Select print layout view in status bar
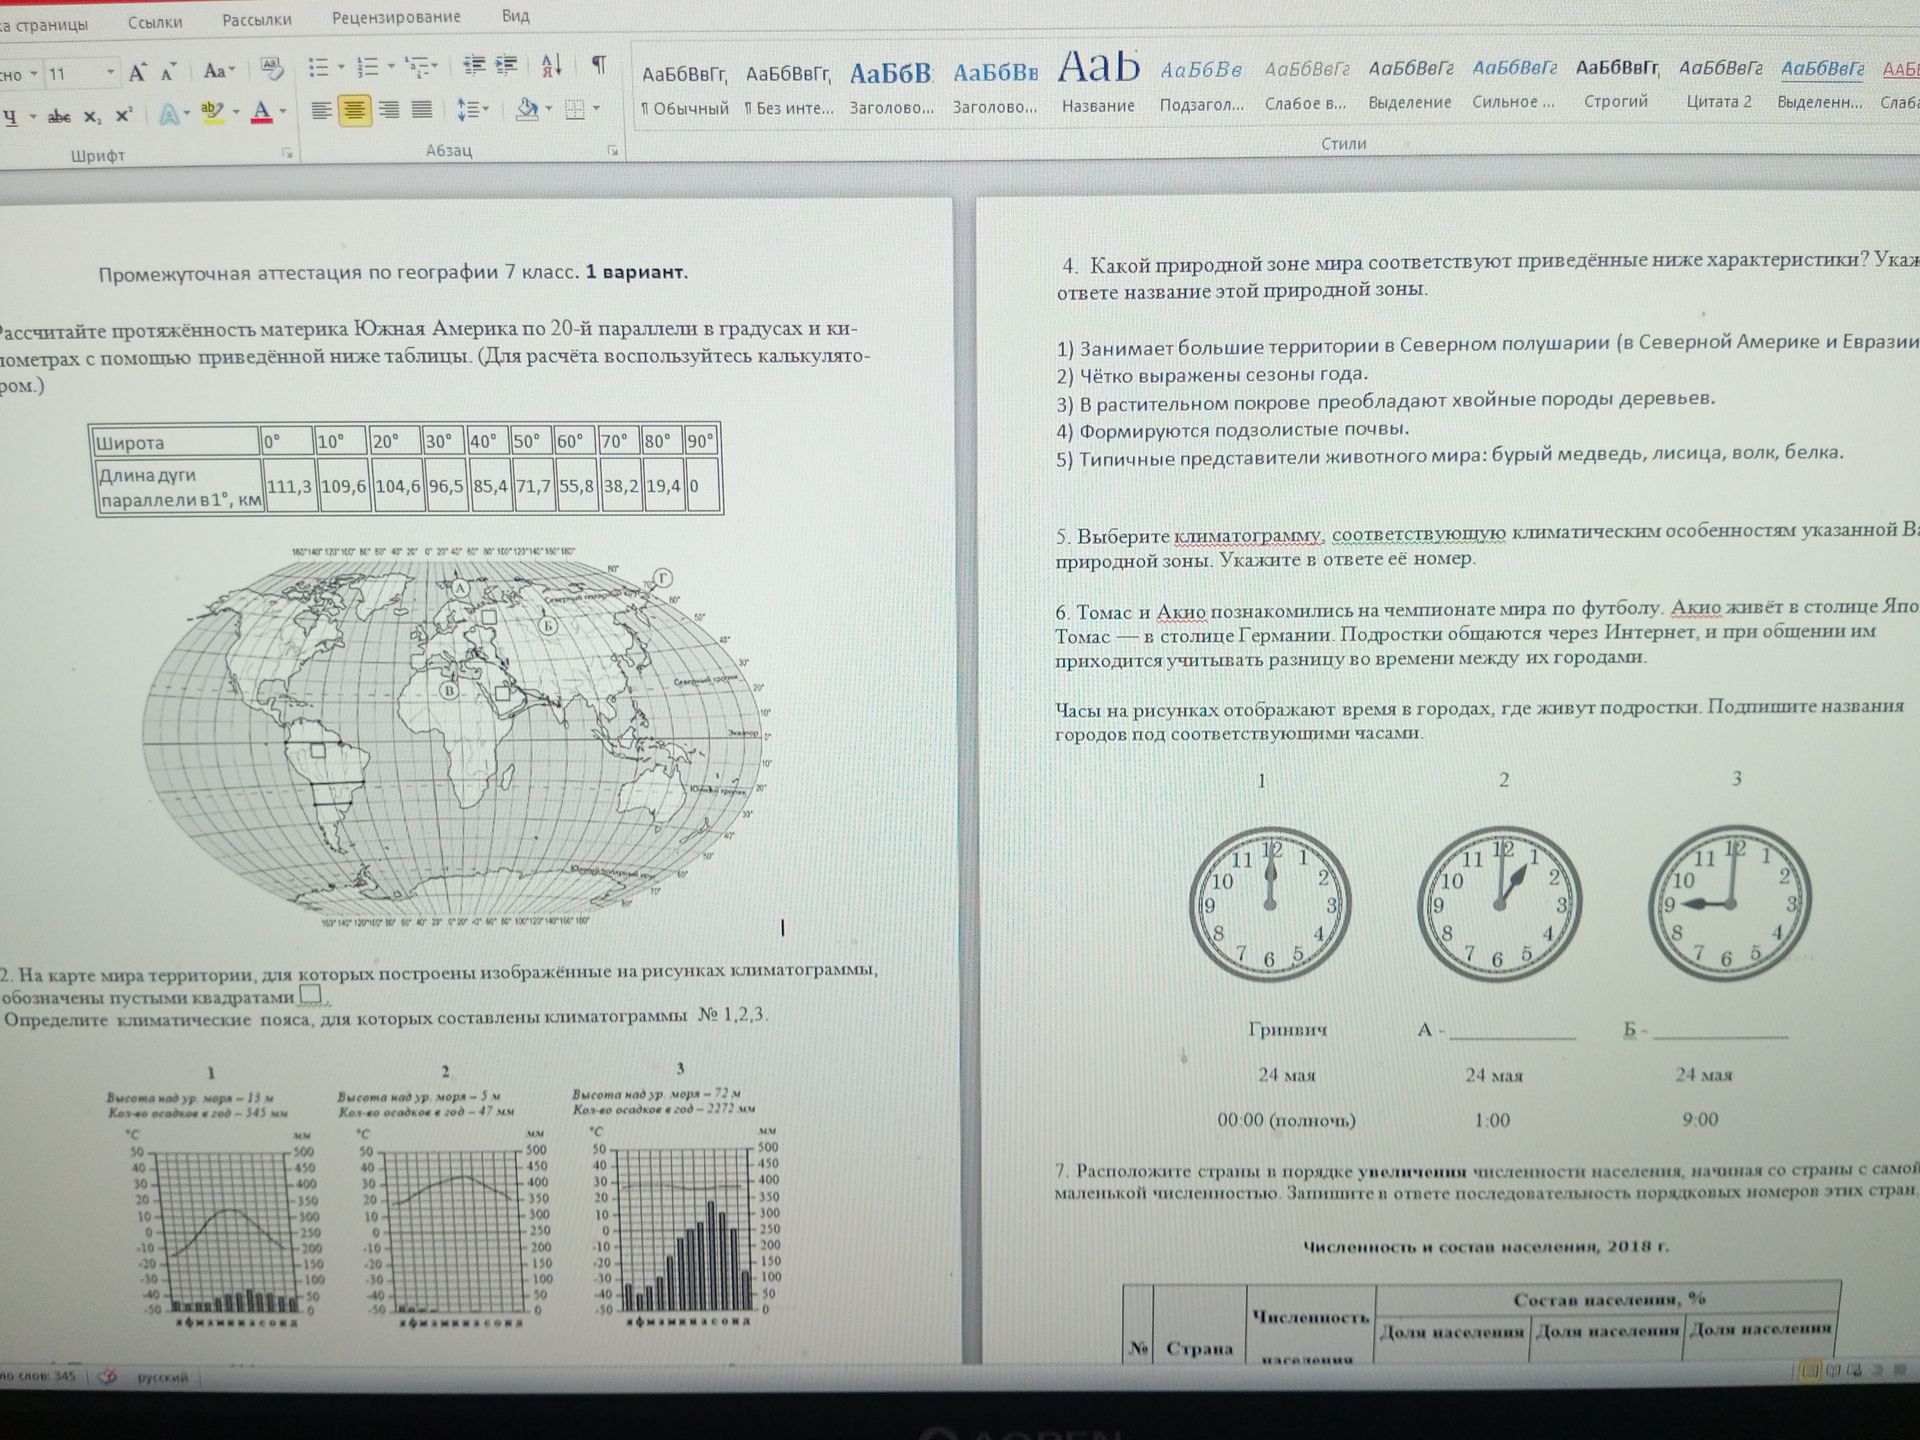 click(x=1809, y=1371)
